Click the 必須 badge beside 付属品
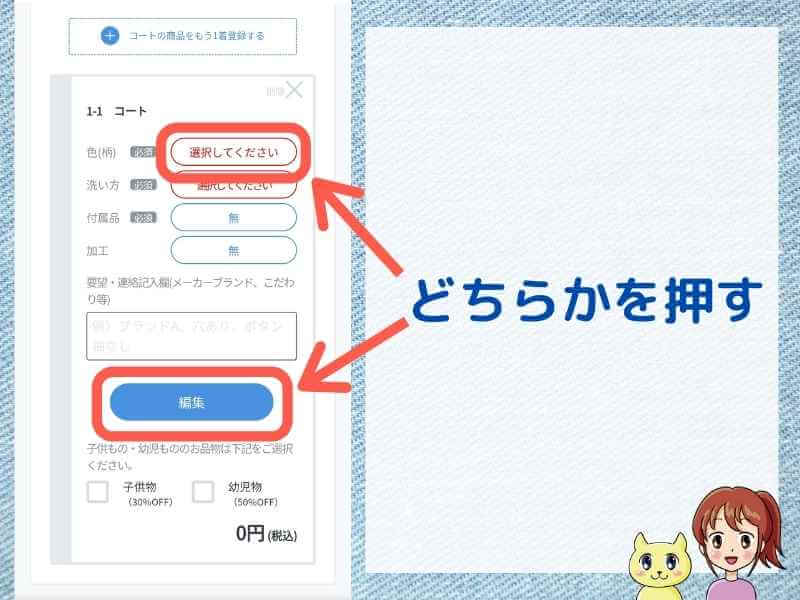 pos(143,218)
